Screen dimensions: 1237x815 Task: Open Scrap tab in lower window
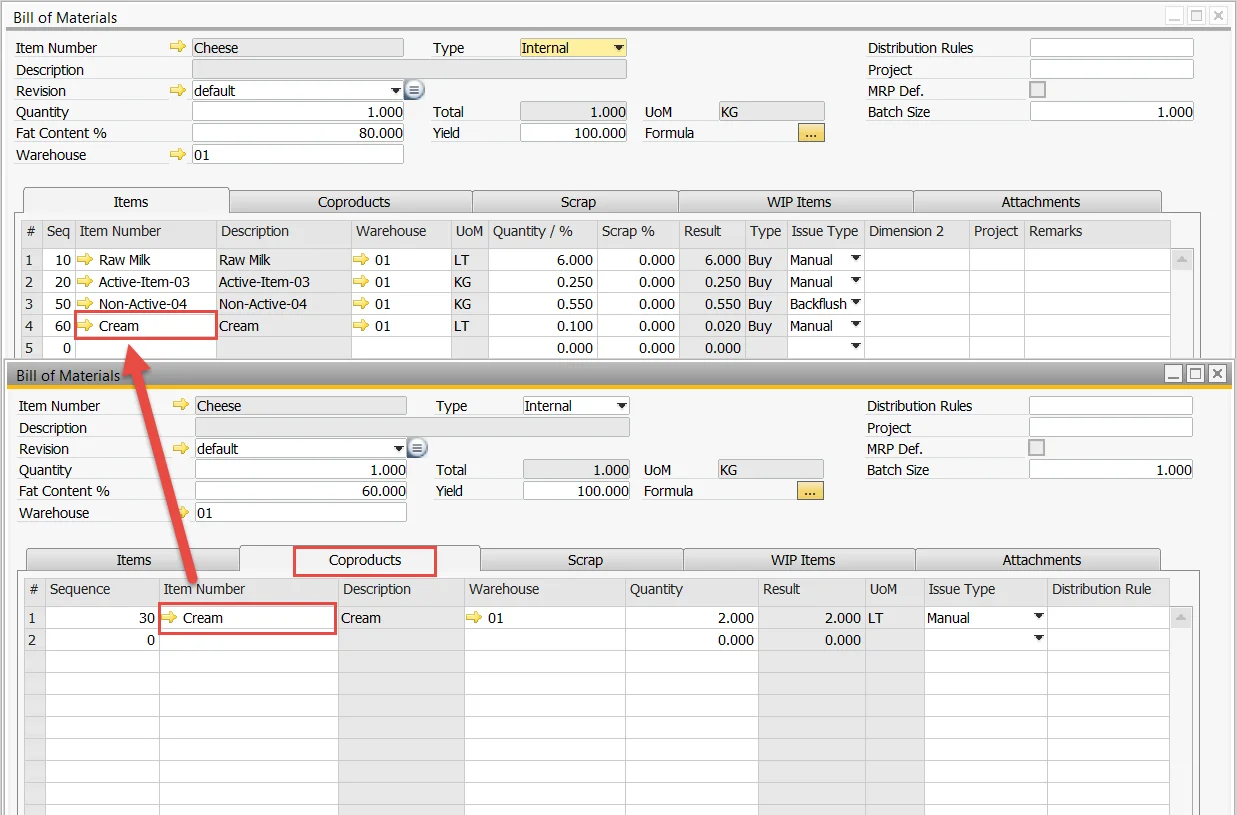(585, 560)
